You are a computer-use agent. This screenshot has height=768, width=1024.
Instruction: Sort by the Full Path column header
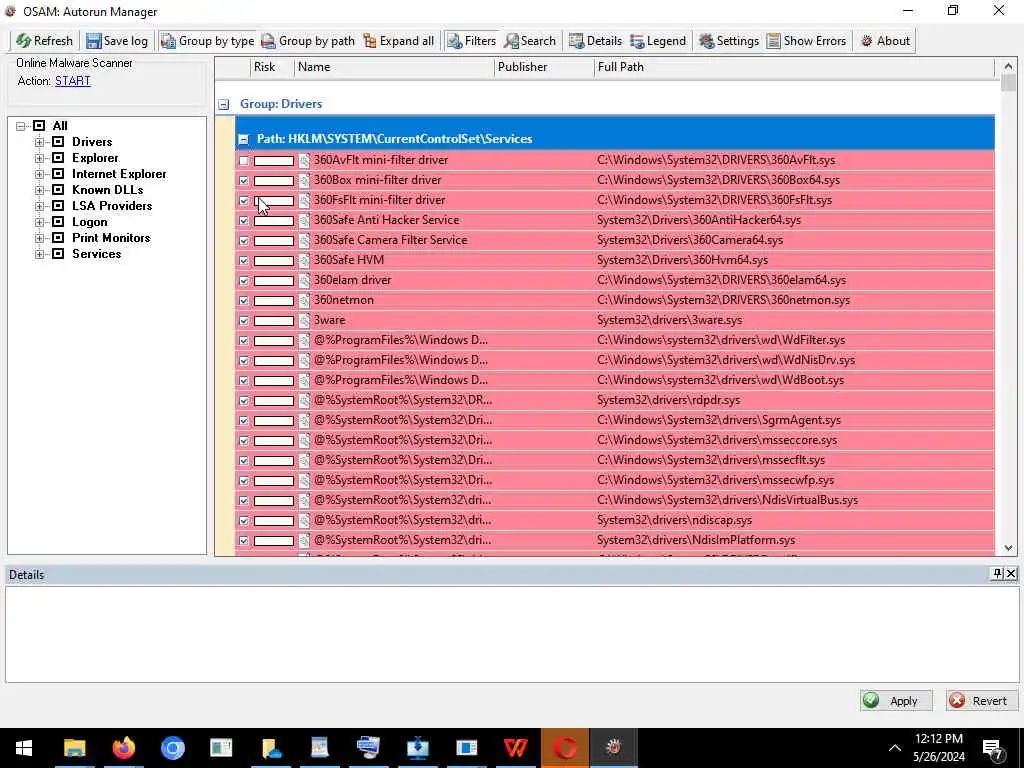(x=794, y=67)
